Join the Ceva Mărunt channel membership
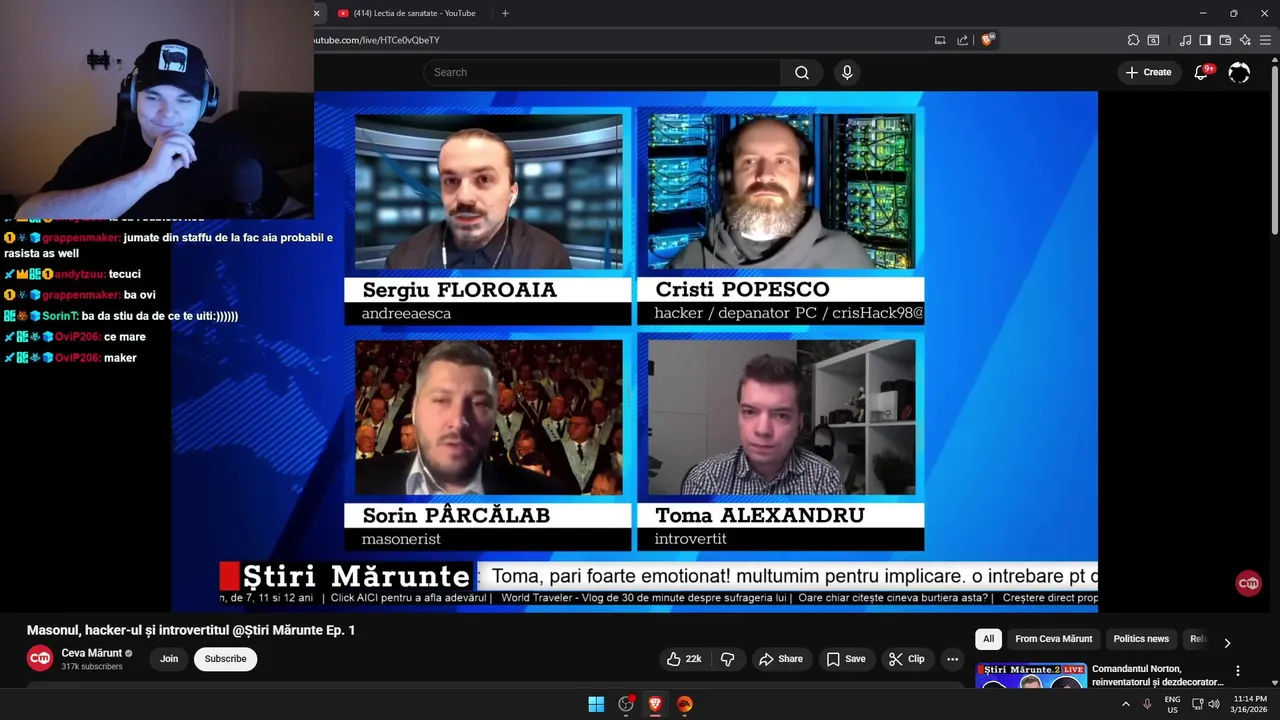The image size is (1280, 720). click(169, 659)
